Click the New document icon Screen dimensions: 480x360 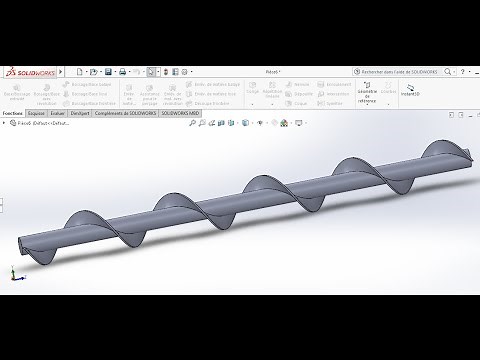[79, 72]
